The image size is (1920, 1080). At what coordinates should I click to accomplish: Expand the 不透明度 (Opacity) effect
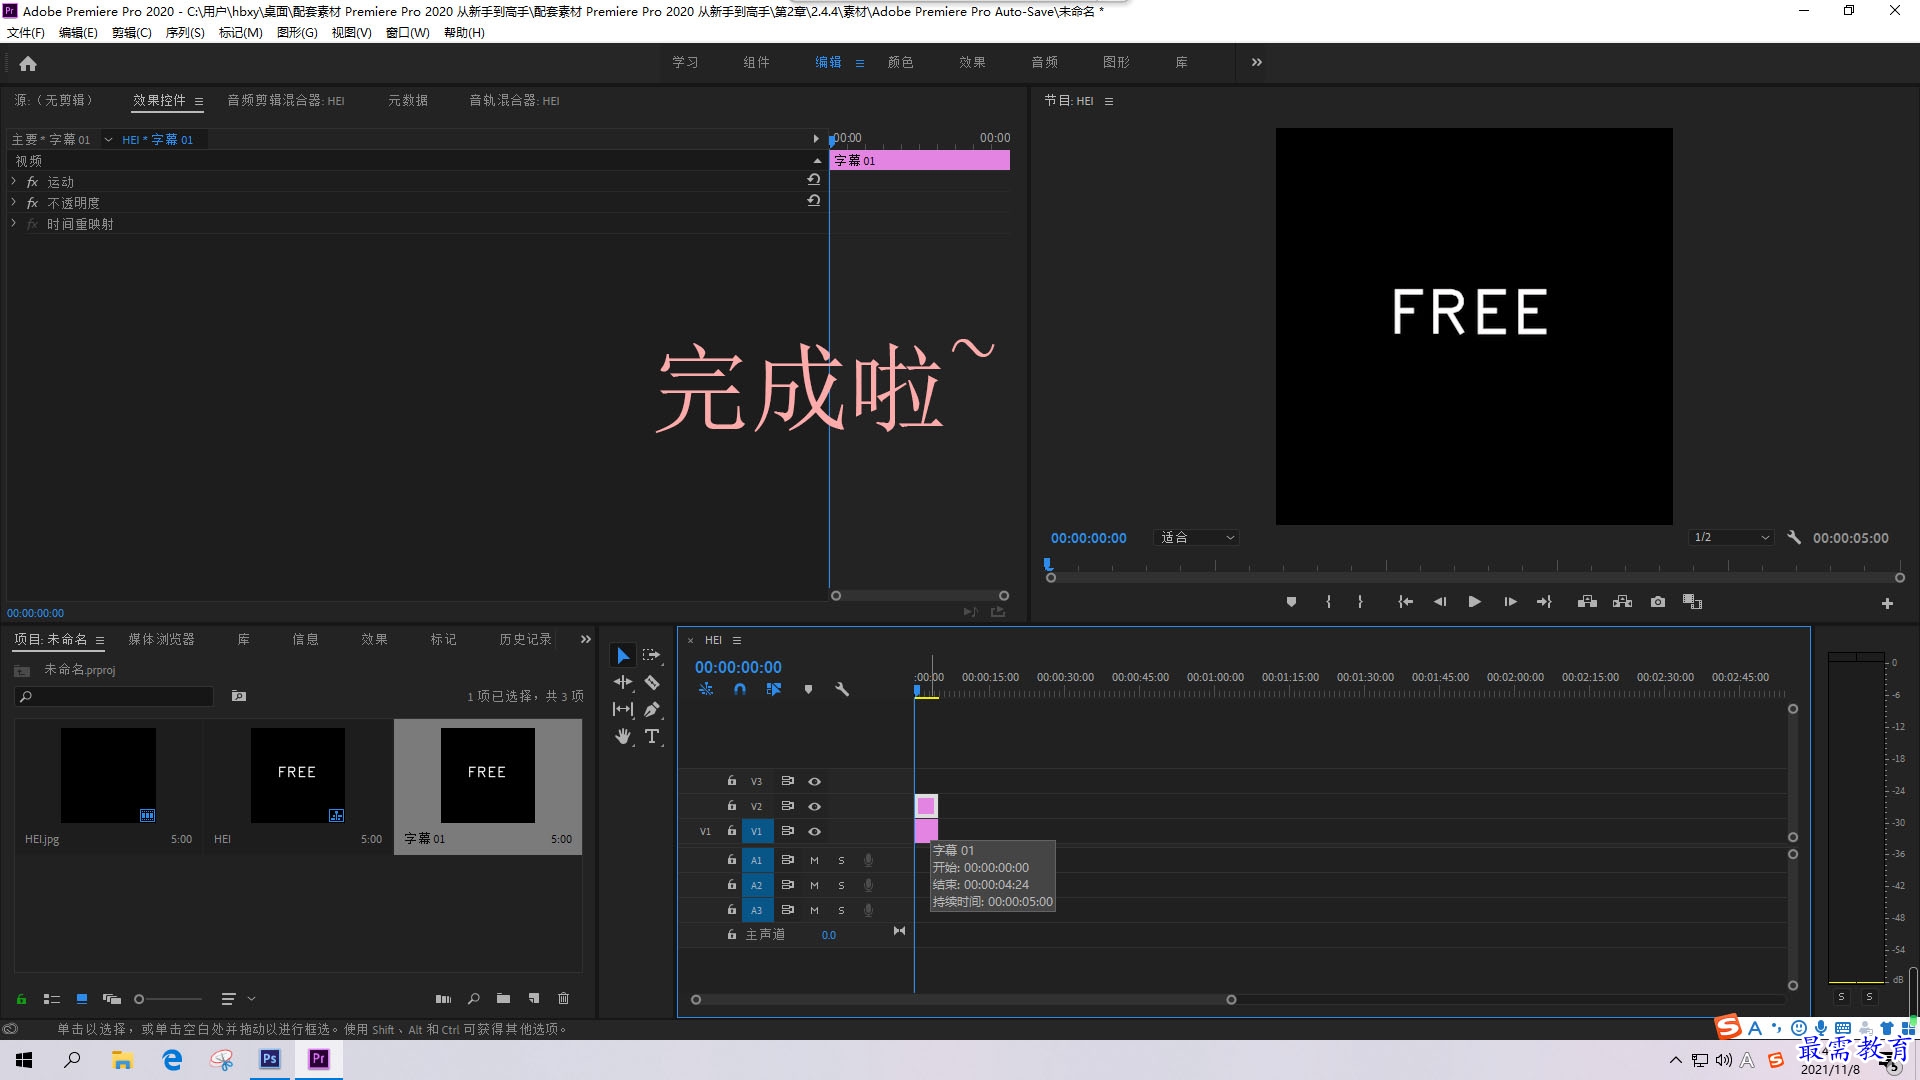point(14,203)
